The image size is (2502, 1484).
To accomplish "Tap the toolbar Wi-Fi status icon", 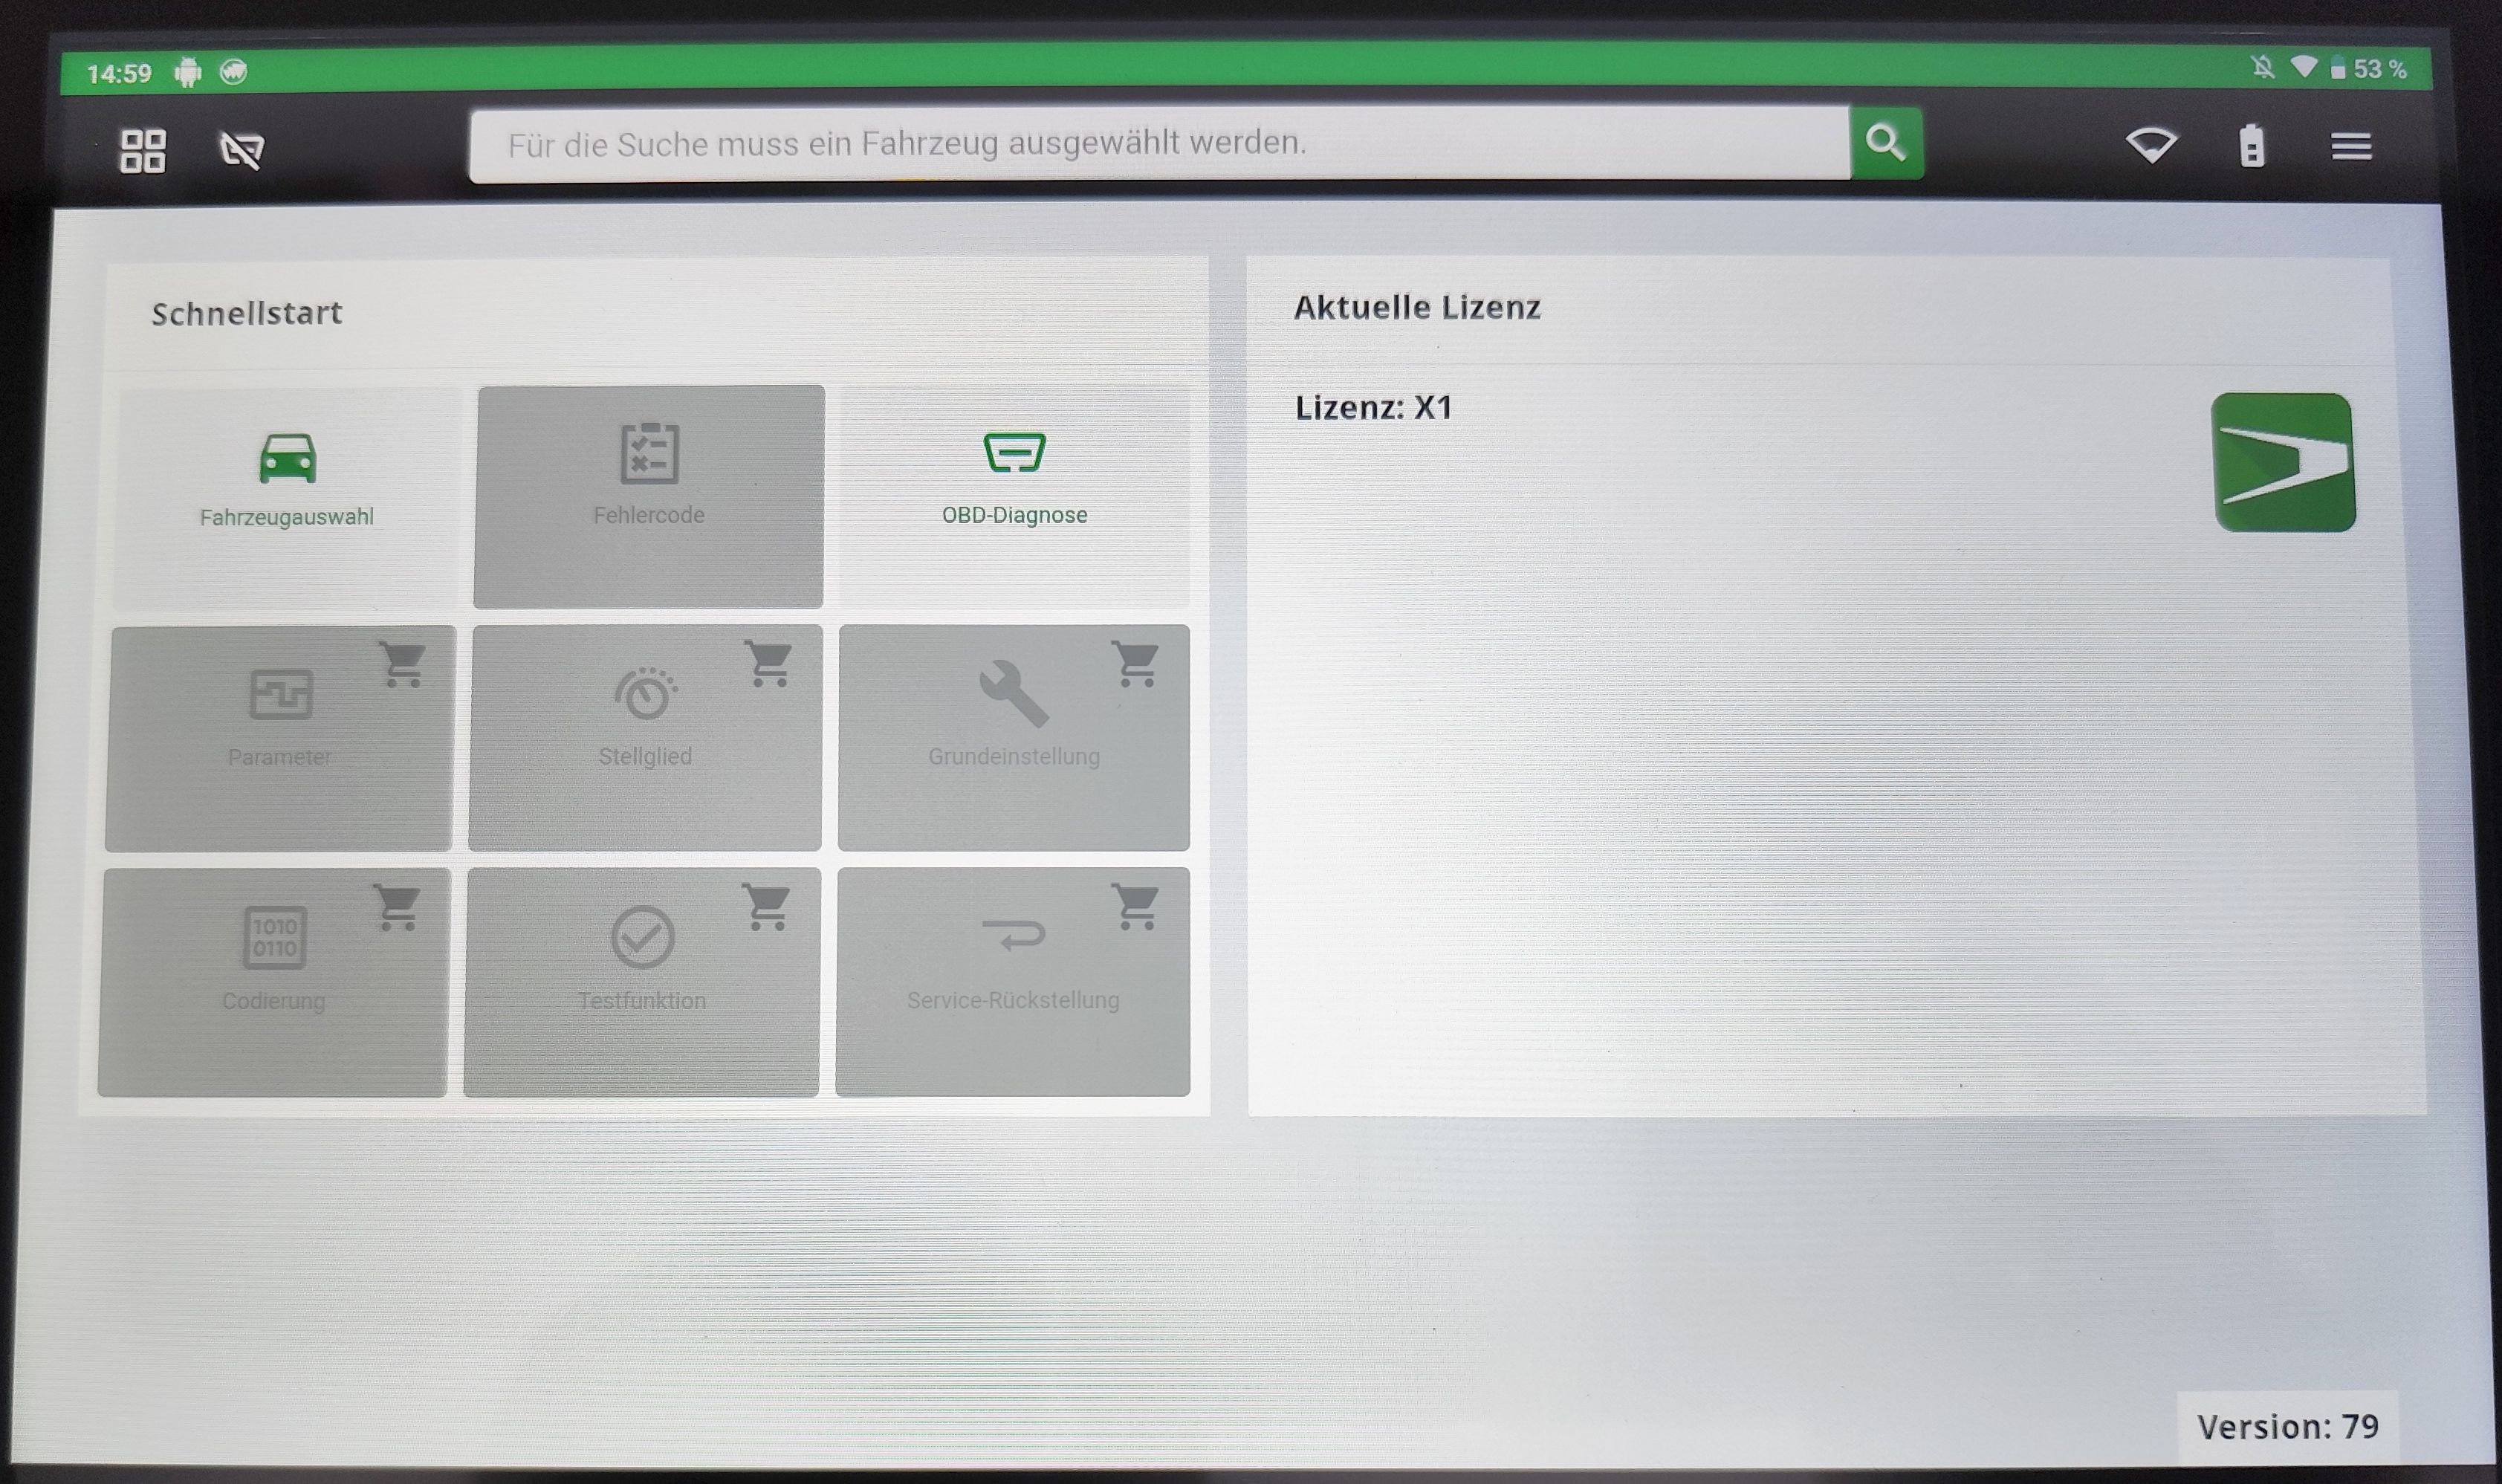I will [x=2151, y=146].
